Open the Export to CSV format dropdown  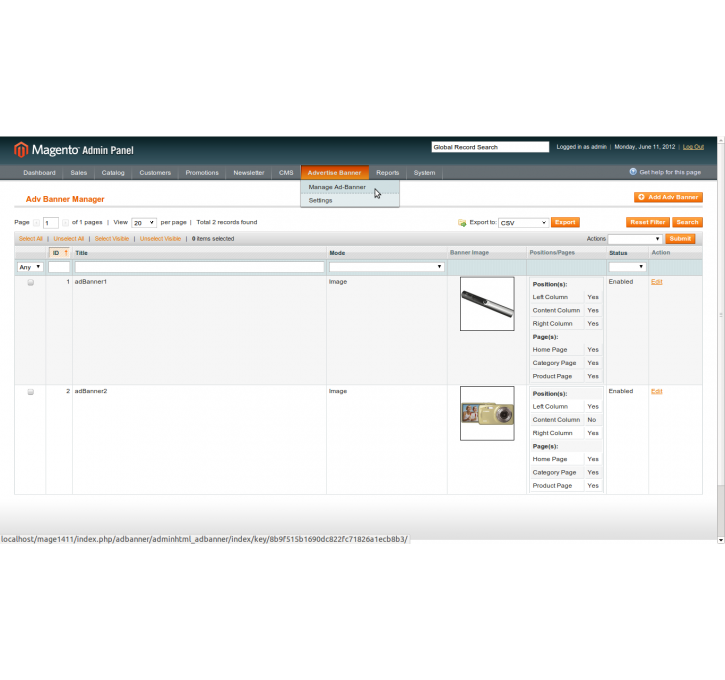coord(523,223)
